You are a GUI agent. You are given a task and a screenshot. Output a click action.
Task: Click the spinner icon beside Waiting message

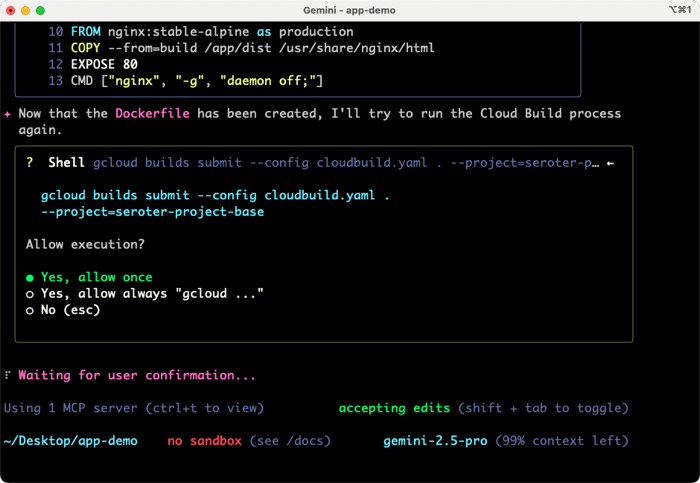point(8,376)
